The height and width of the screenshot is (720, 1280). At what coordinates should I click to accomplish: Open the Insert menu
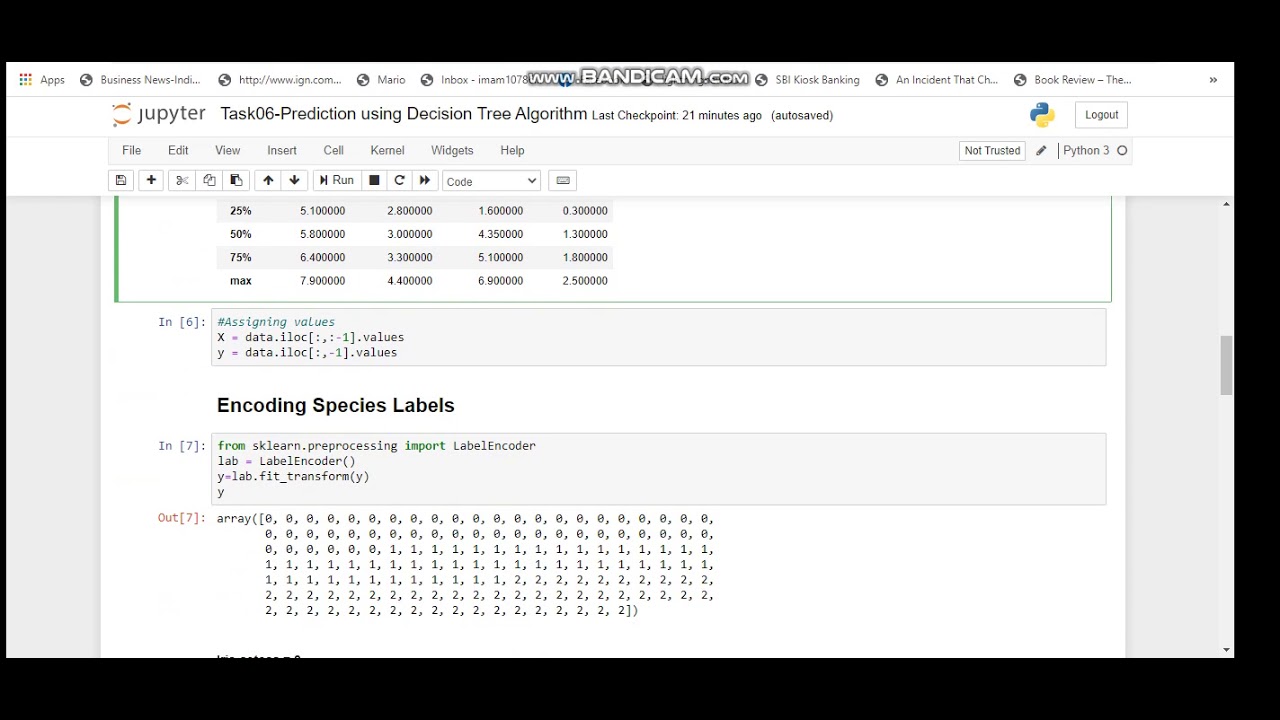(x=282, y=151)
